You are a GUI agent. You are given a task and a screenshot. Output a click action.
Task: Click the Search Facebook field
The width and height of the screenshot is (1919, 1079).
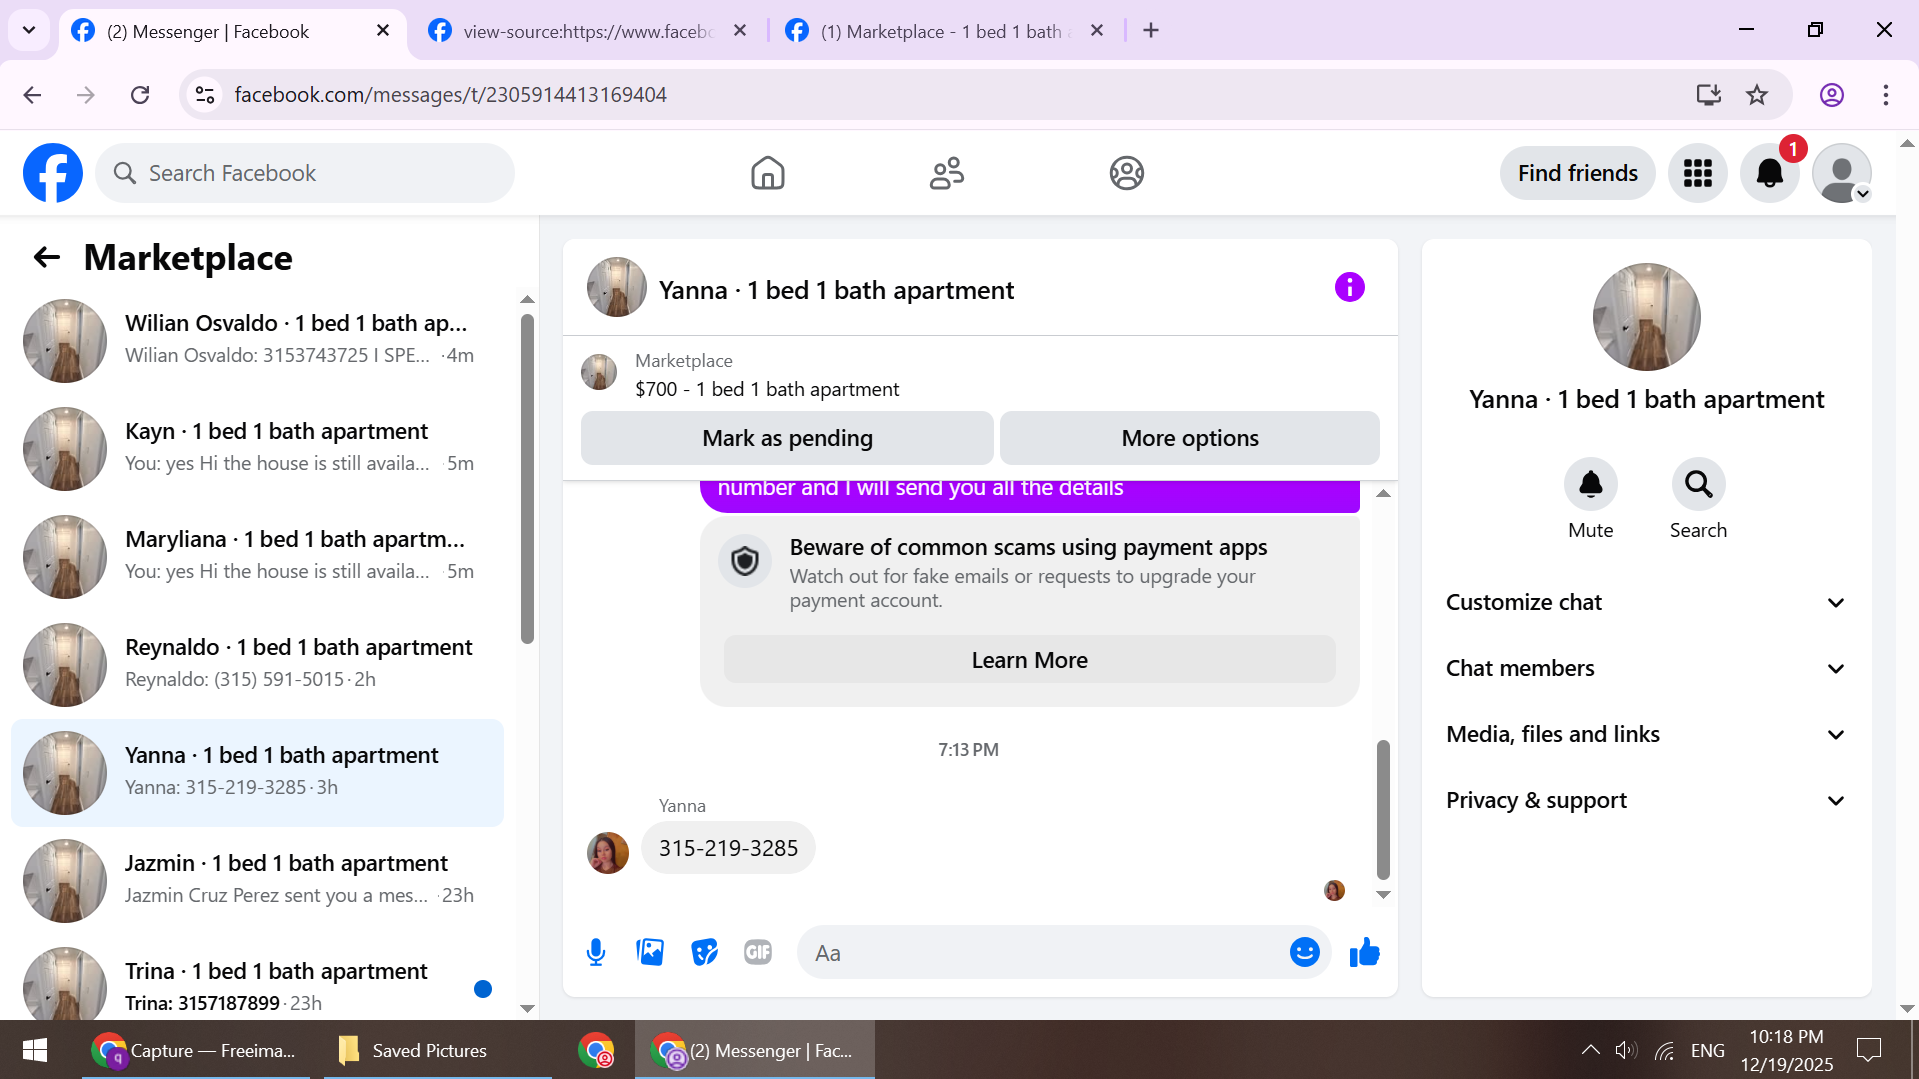pyautogui.click(x=305, y=173)
